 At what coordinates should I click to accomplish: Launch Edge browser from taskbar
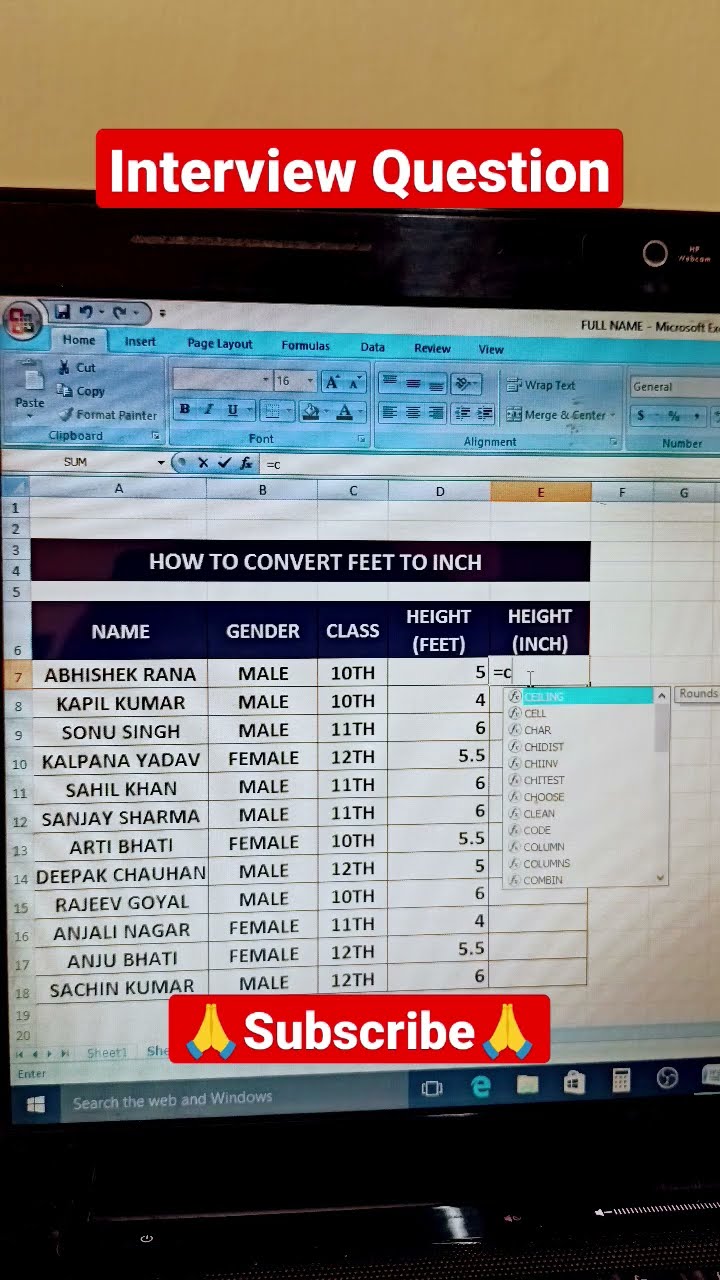[x=481, y=1086]
